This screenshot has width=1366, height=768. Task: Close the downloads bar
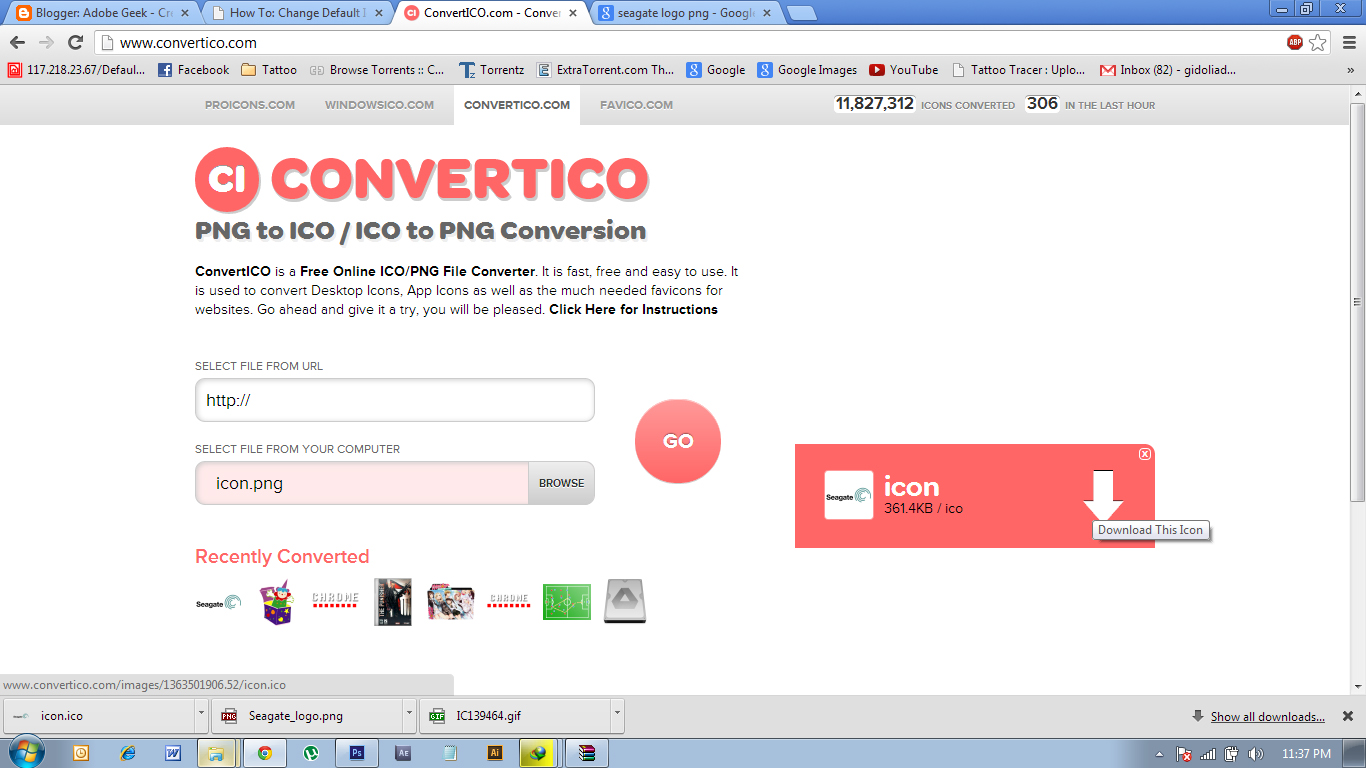point(1348,716)
